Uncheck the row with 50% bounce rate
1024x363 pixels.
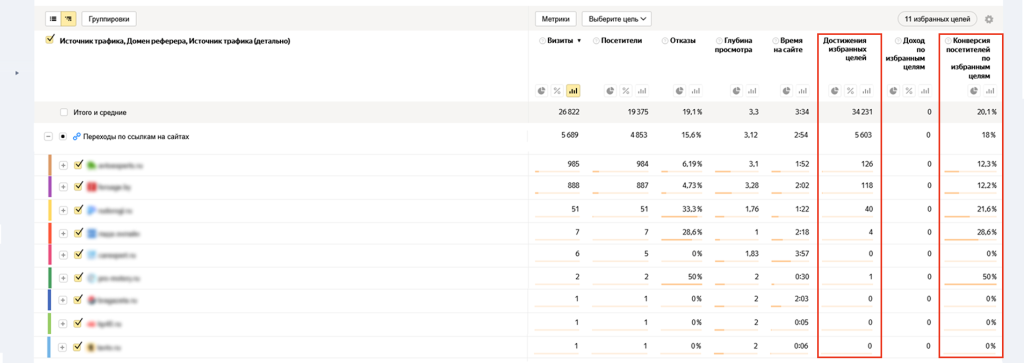click(78, 277)
